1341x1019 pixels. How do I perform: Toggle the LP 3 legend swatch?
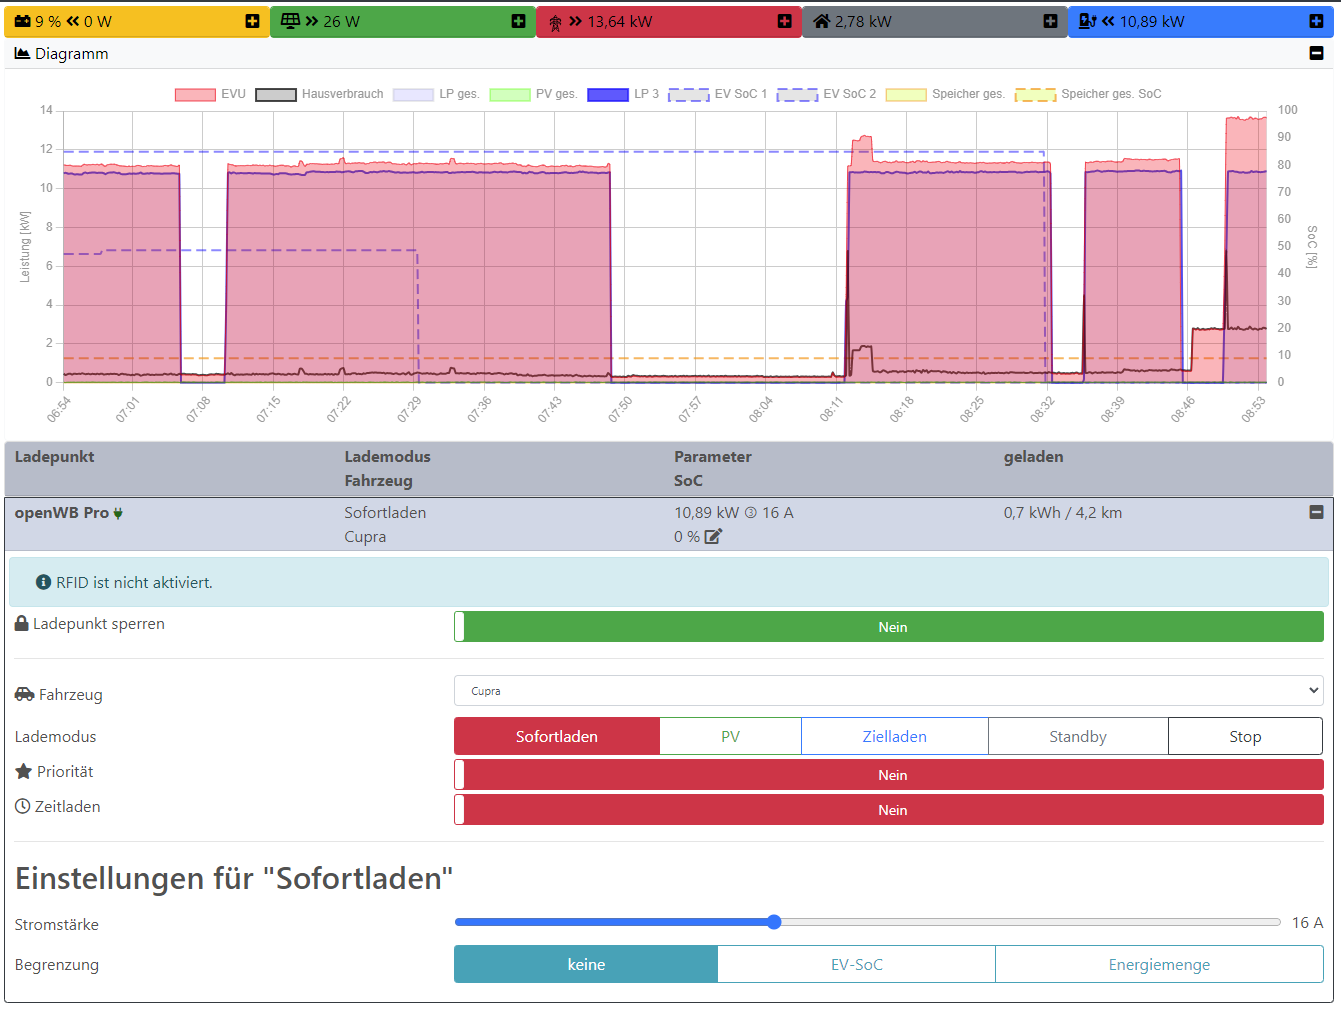pos(608,94)
